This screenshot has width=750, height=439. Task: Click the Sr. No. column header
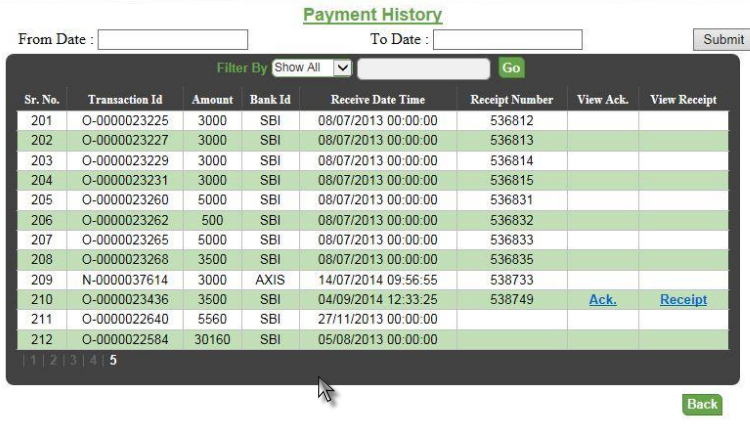(x=42, y=99)
